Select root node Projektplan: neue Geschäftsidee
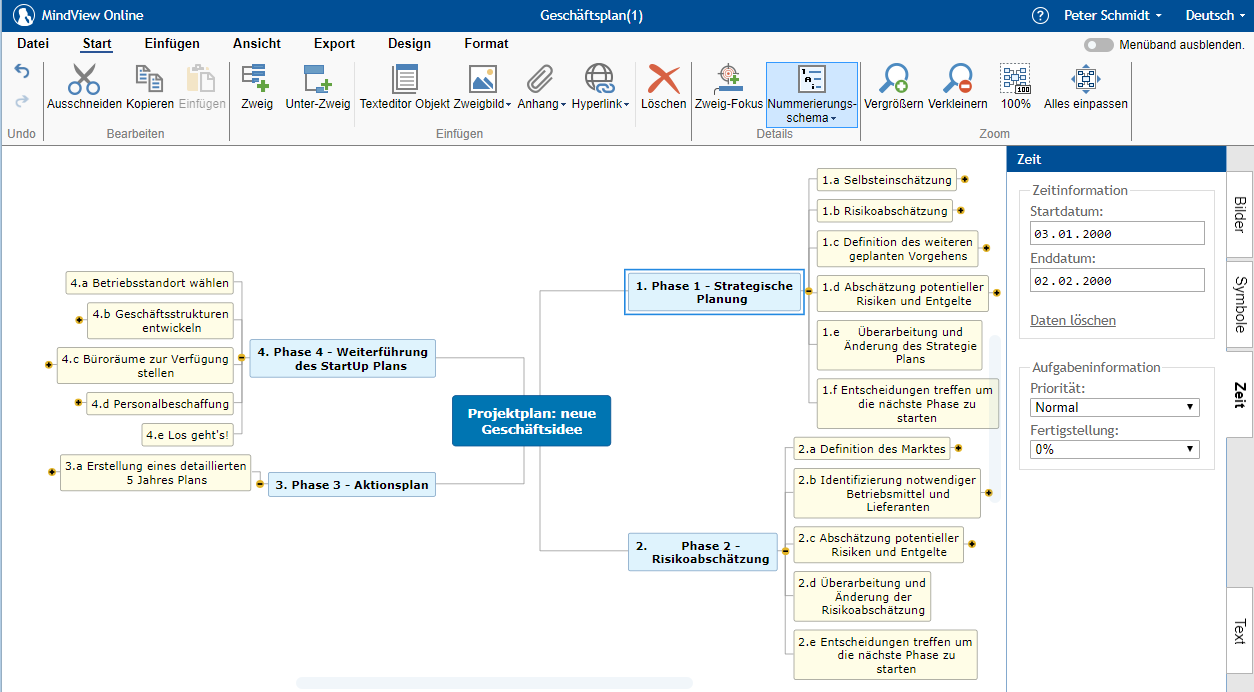1254x692 pixels. coord(531,421)
